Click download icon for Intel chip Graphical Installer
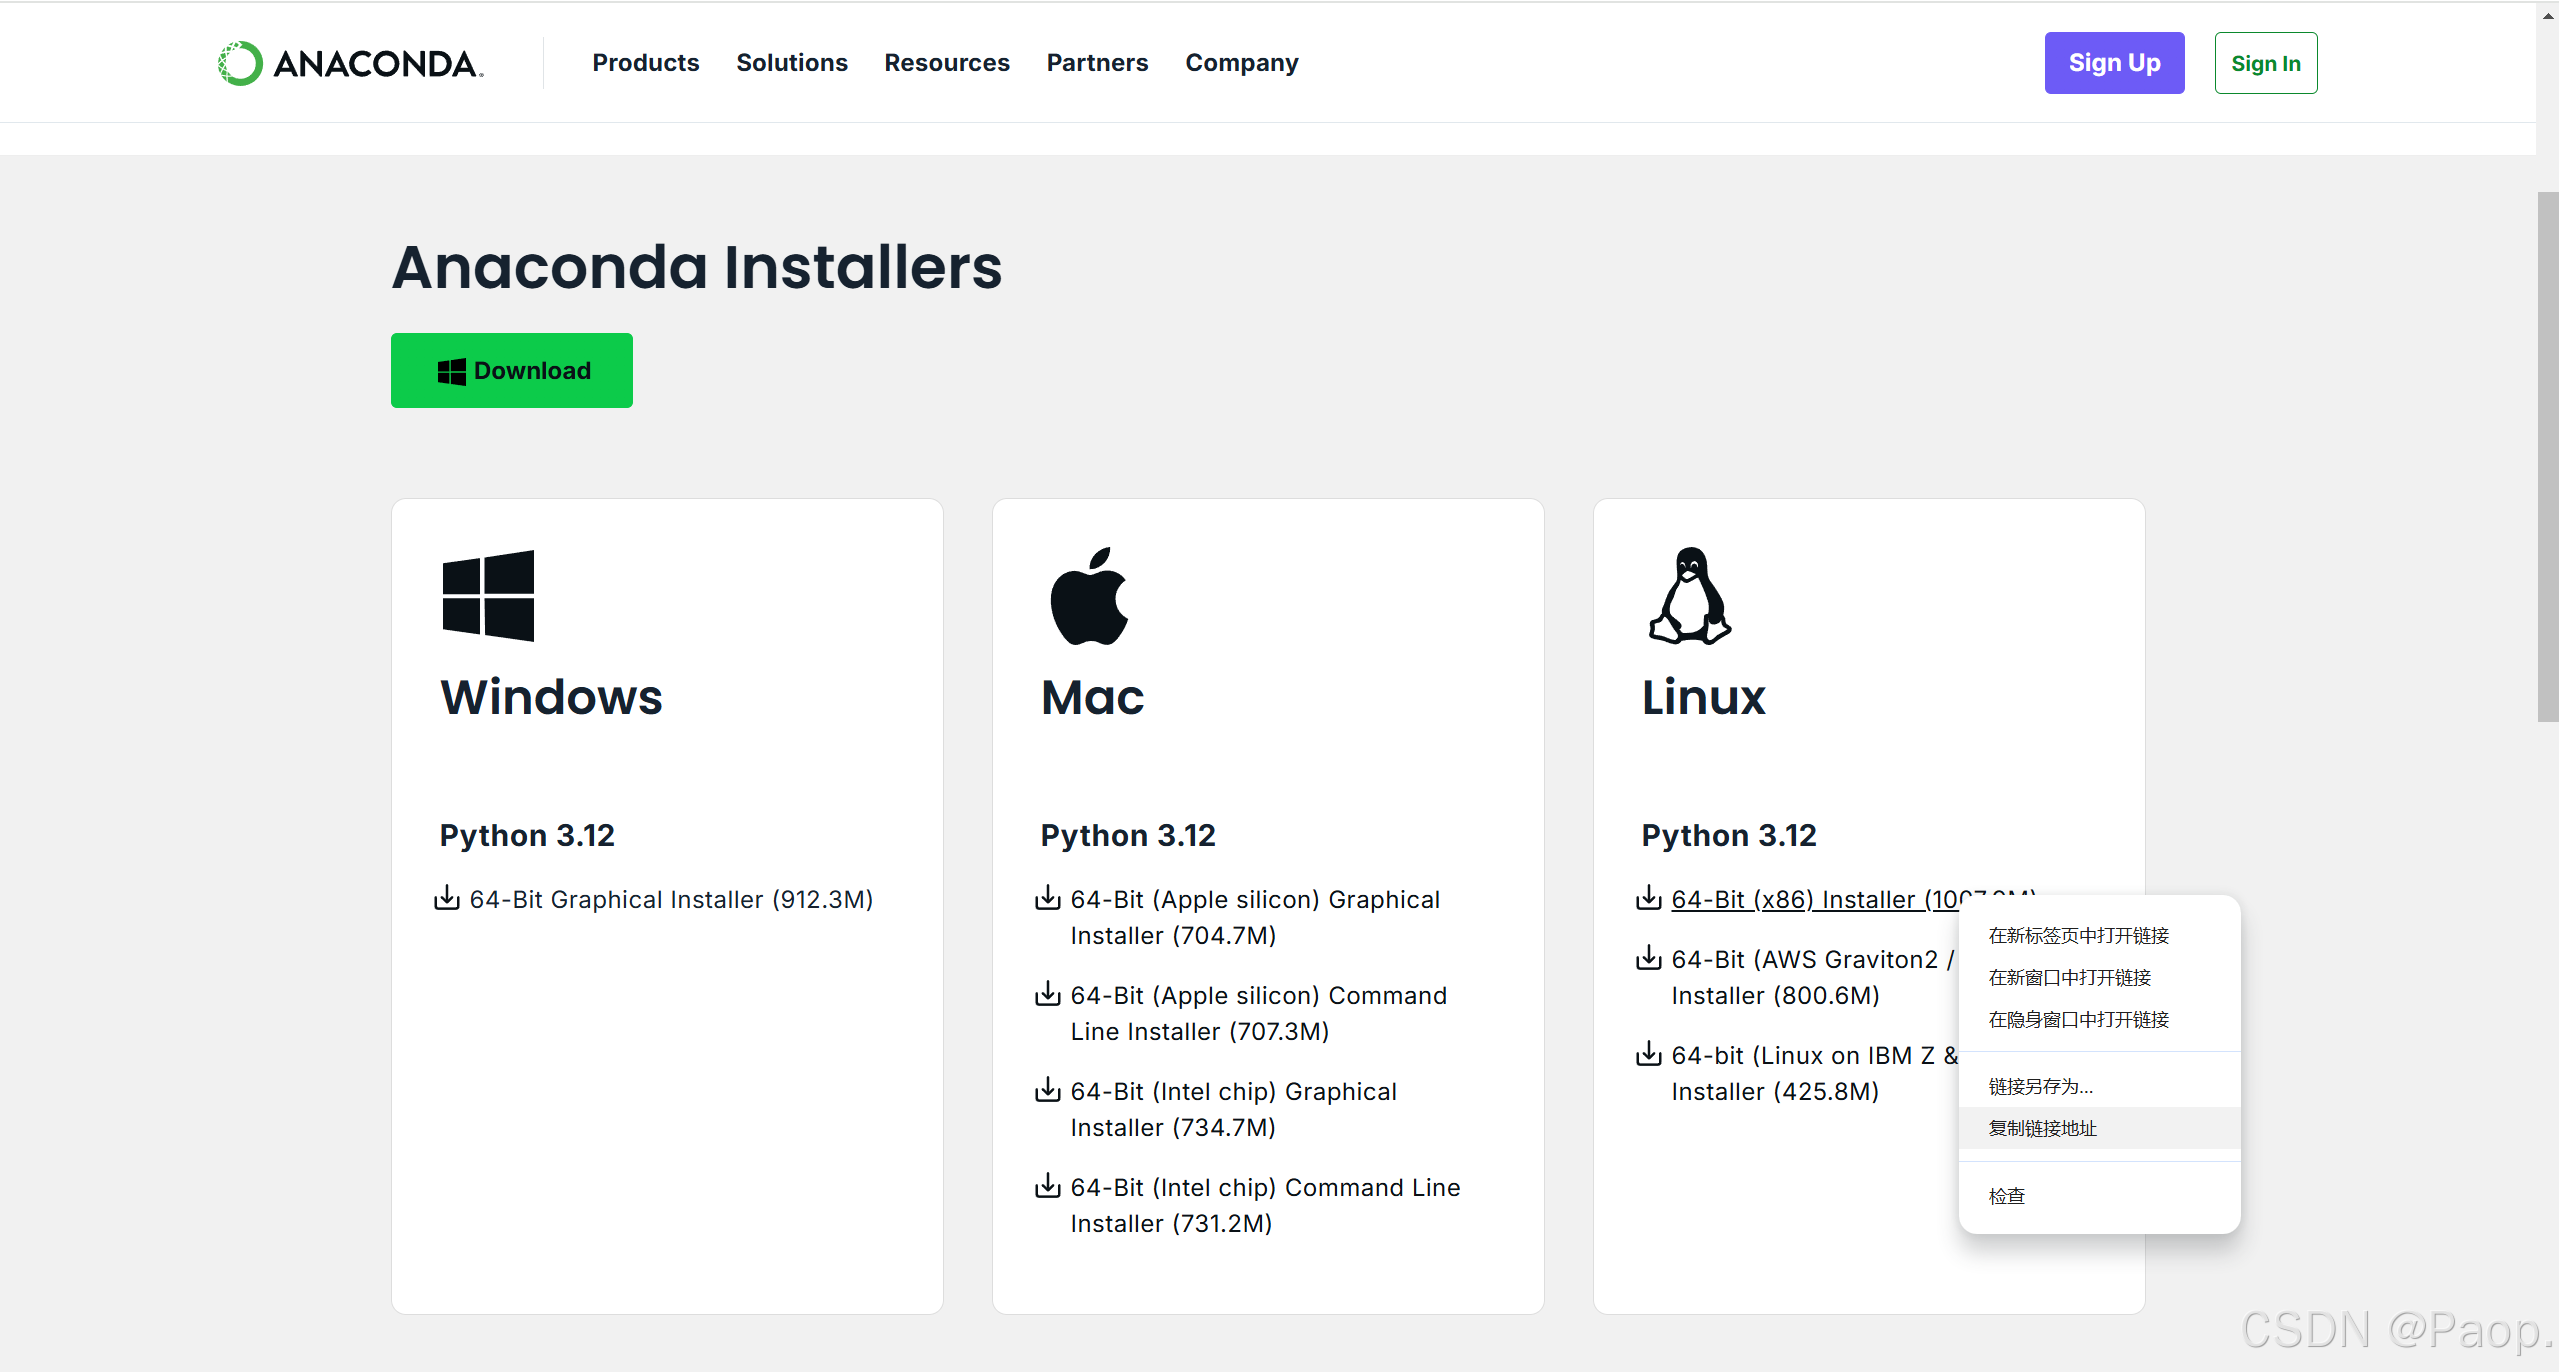Viewport: 2559px width, 1372px height. point(1047,1090)
